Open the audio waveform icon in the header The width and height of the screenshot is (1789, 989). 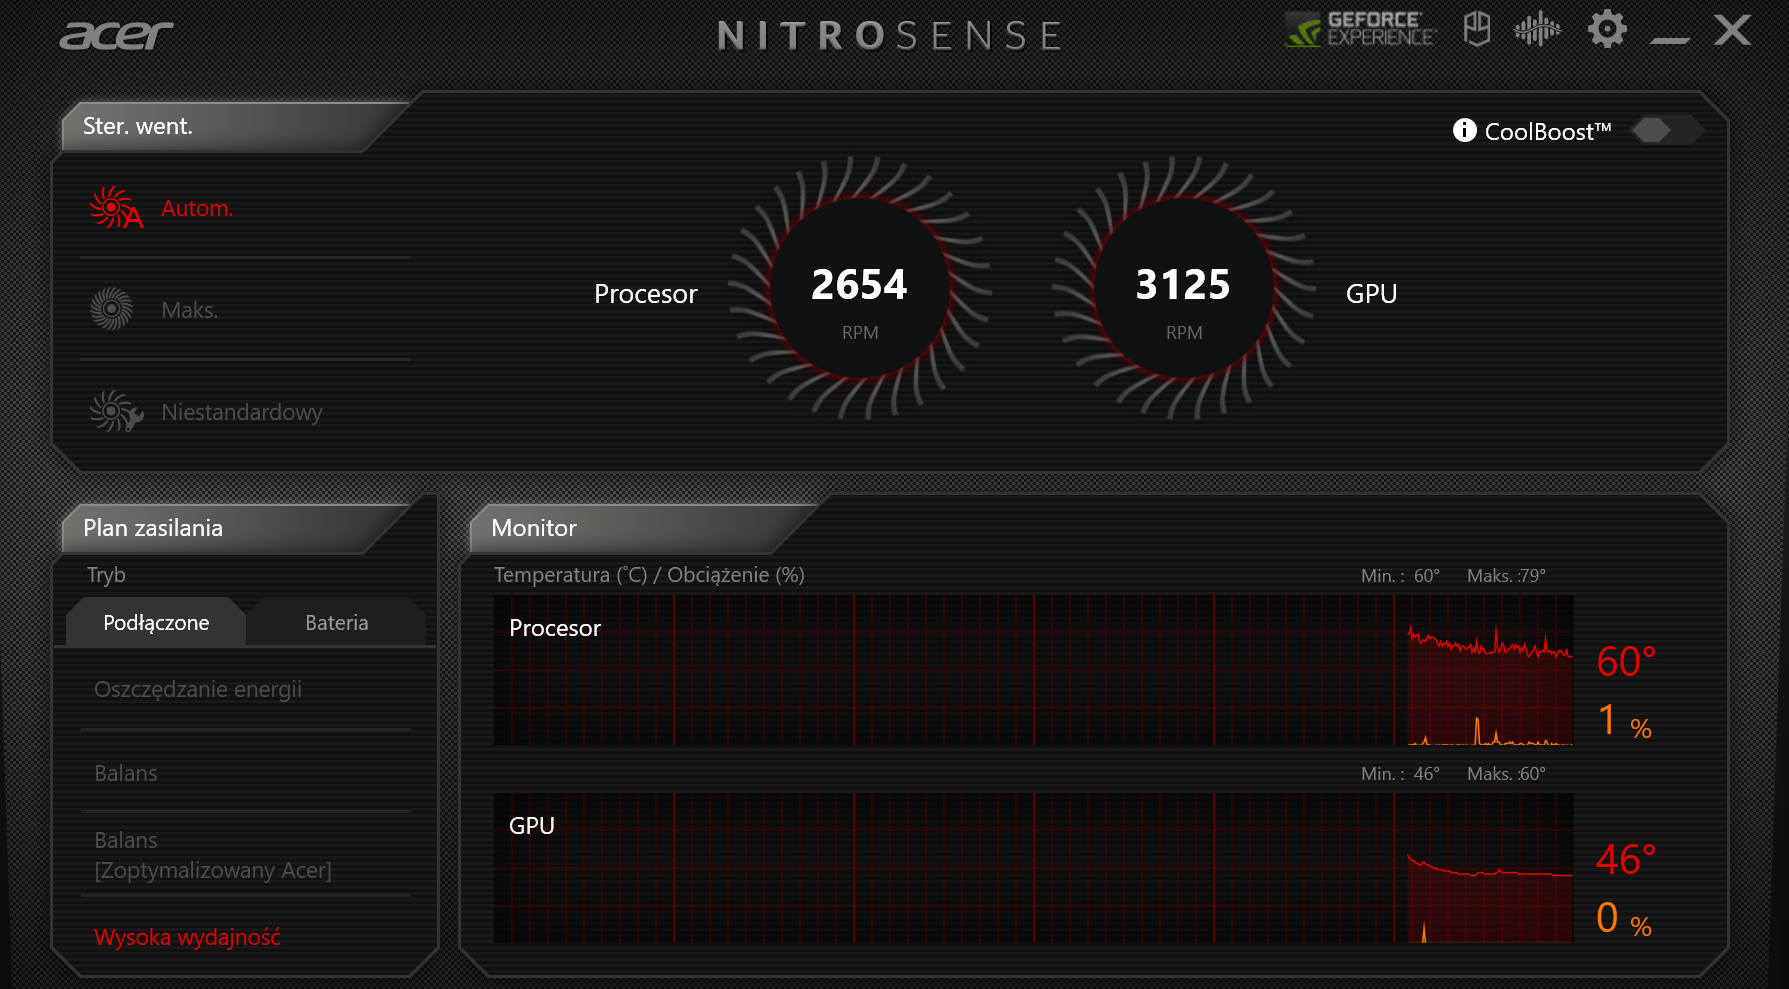[1537, 29]
